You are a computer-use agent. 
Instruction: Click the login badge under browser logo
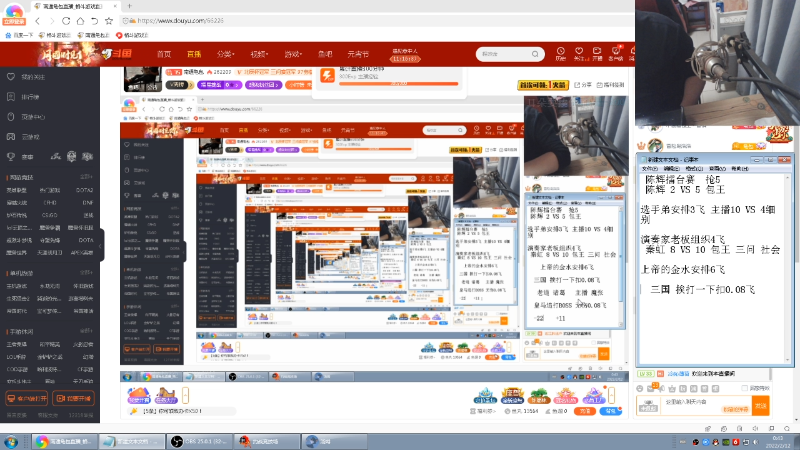(x=14, y=22)
